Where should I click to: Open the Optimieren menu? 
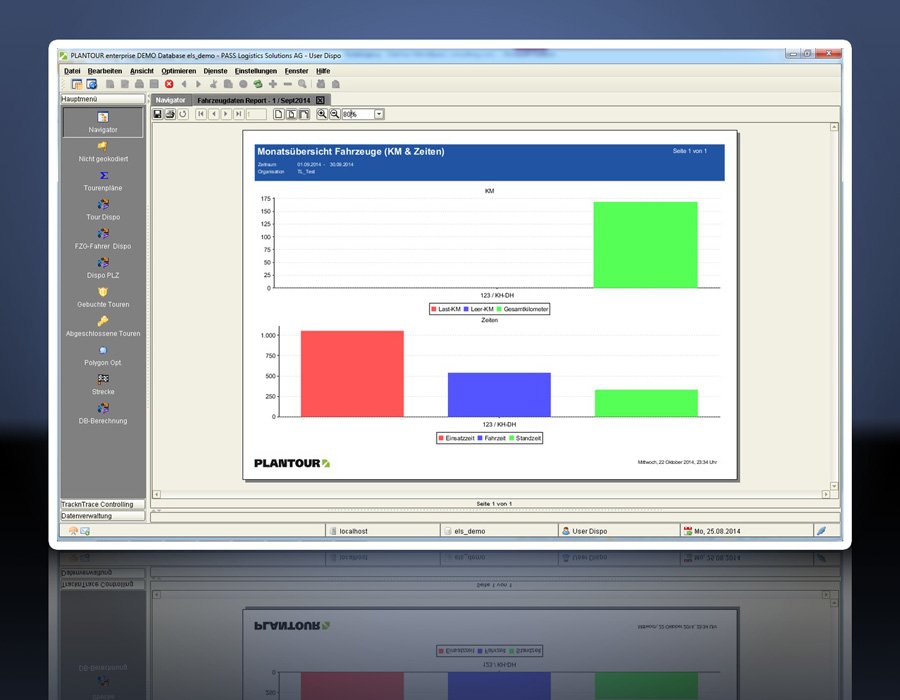click(179, 71)
